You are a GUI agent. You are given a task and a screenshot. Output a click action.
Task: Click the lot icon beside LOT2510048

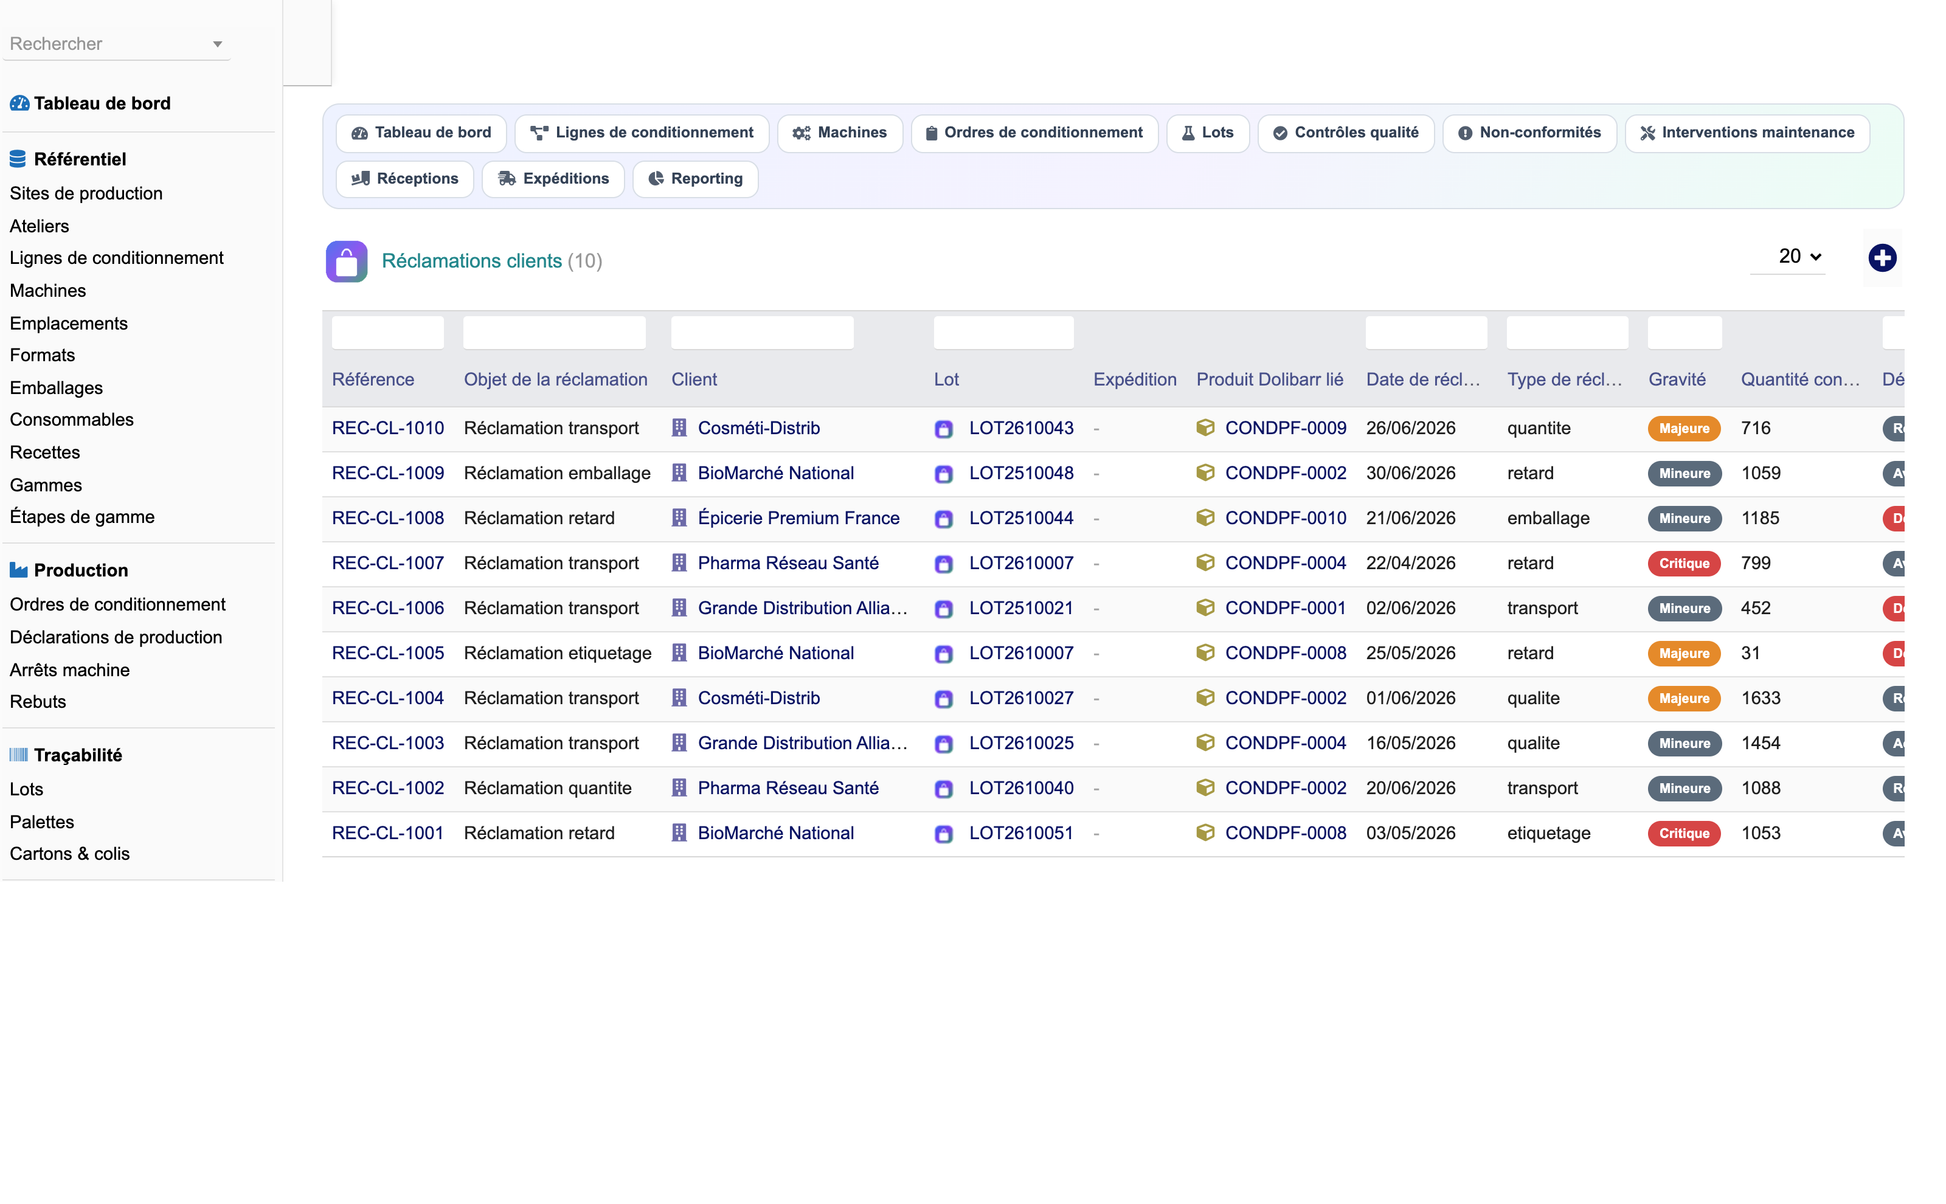click(x=943, y=474)
